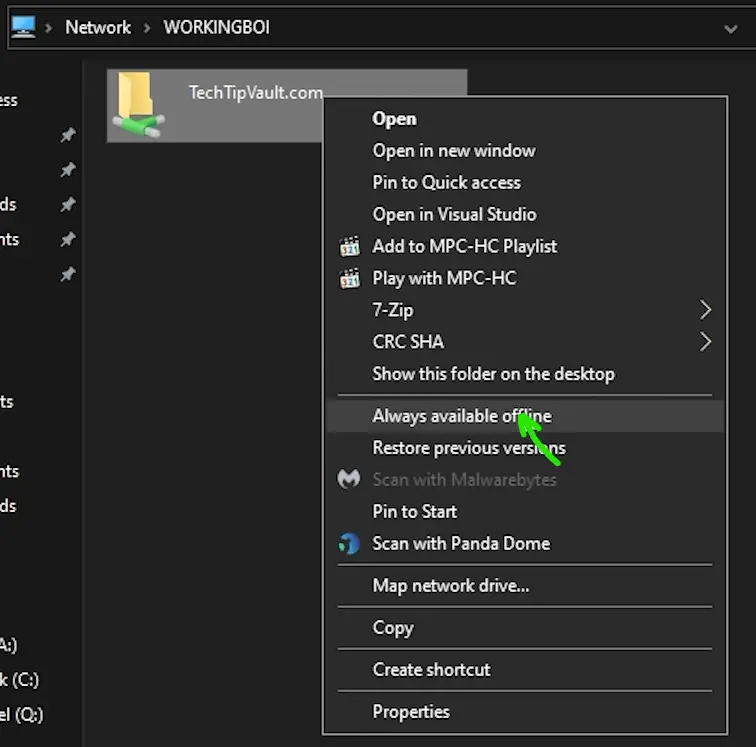Choose Open in new window
Image resolution: width=756 pixels, height=747 pixels.
pyautogui.click(x=525, y=151)
